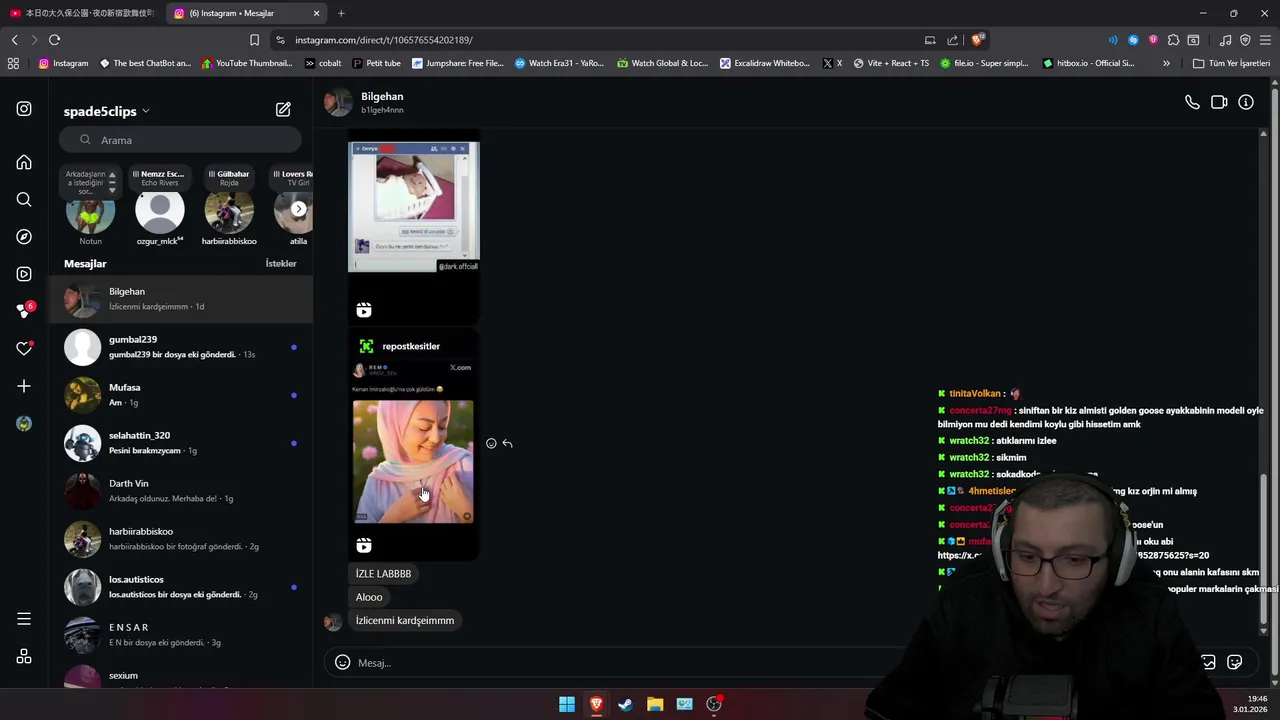
Task: Open Tüm Yer İşaretleri bookmarks folder
Action: pos(1231,63)
